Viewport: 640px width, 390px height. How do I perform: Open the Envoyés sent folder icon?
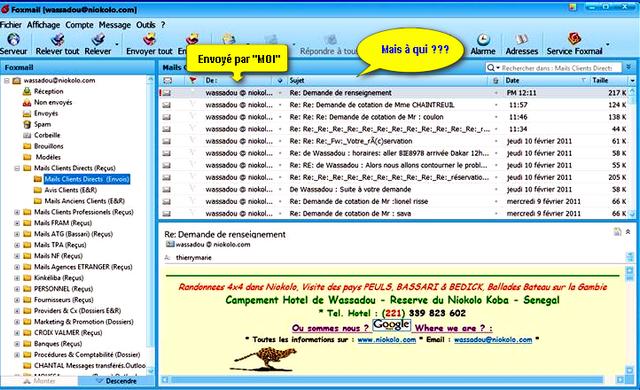pos(27,113)
